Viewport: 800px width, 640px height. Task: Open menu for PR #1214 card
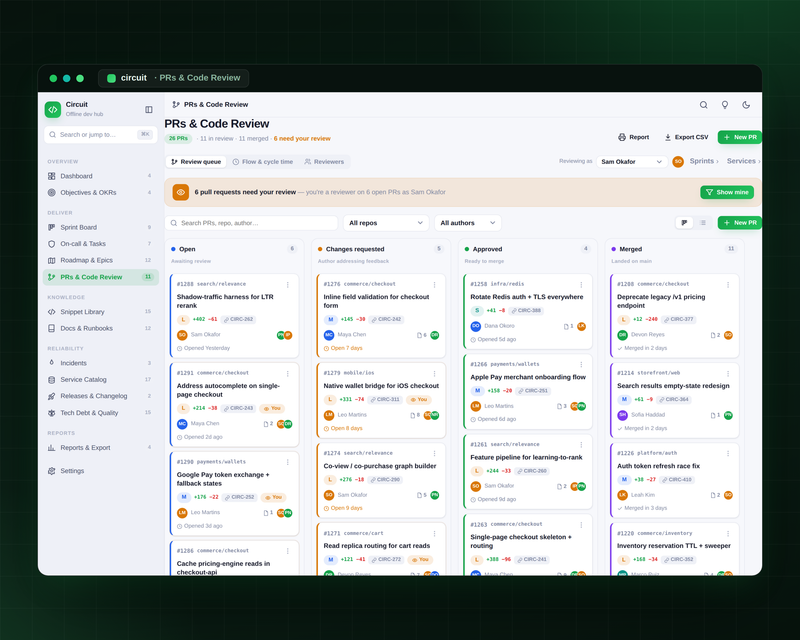point(728,374)
